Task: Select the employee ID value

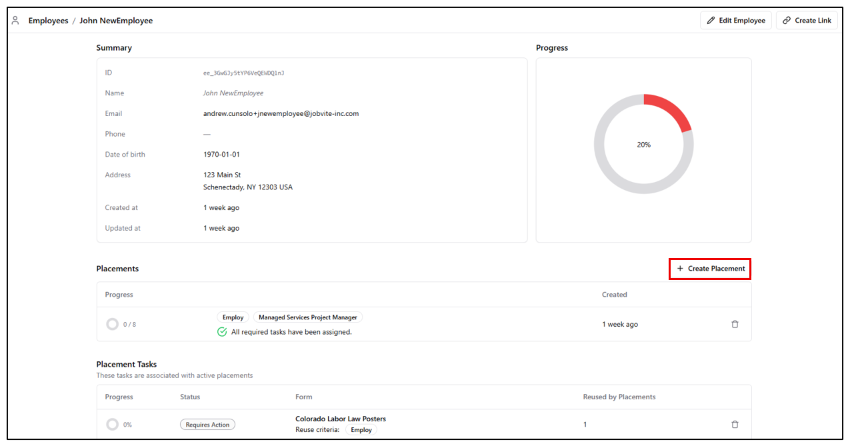Action: click(x=243, y=73)
